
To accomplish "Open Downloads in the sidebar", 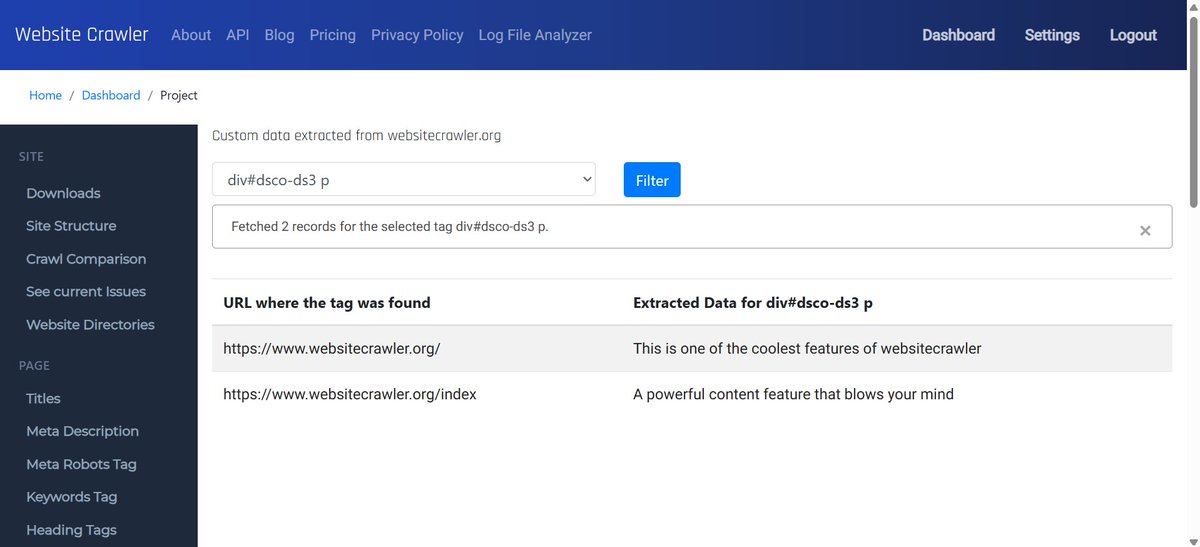I will coord(63,193).
